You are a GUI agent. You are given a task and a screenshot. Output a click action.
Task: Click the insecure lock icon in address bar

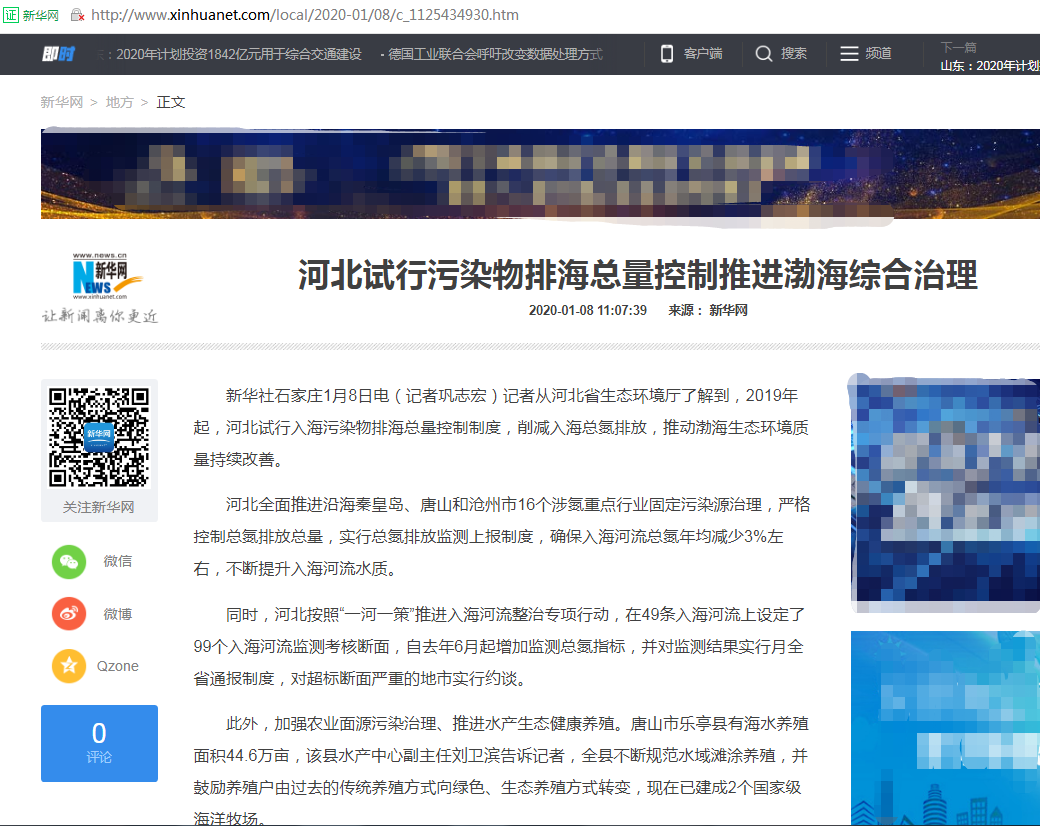(x=77, y=15)
